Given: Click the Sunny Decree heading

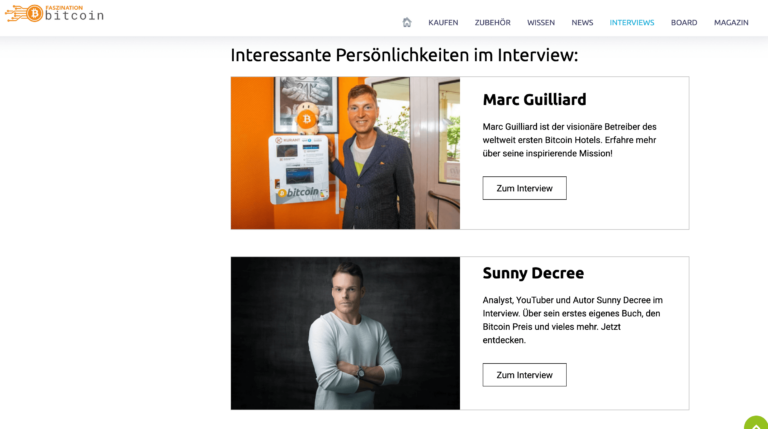Looking at the screenshot, I should pos(533,273).
